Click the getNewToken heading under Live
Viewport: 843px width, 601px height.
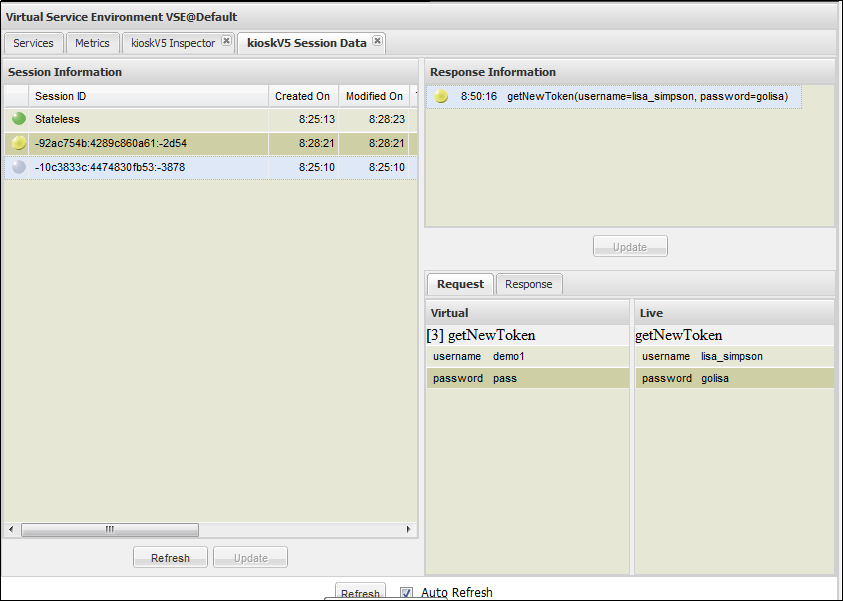coord(678,335)
